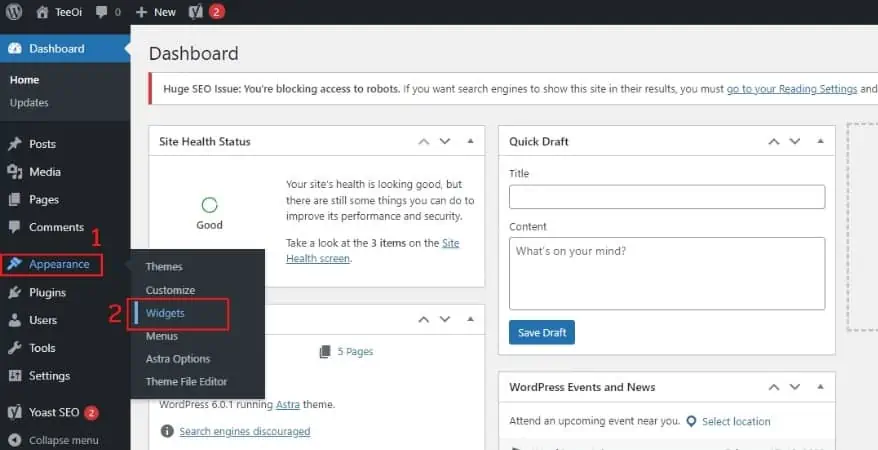878x450 pixels.
Task: Click the location pin icon in Events
Action: point(692,421)
